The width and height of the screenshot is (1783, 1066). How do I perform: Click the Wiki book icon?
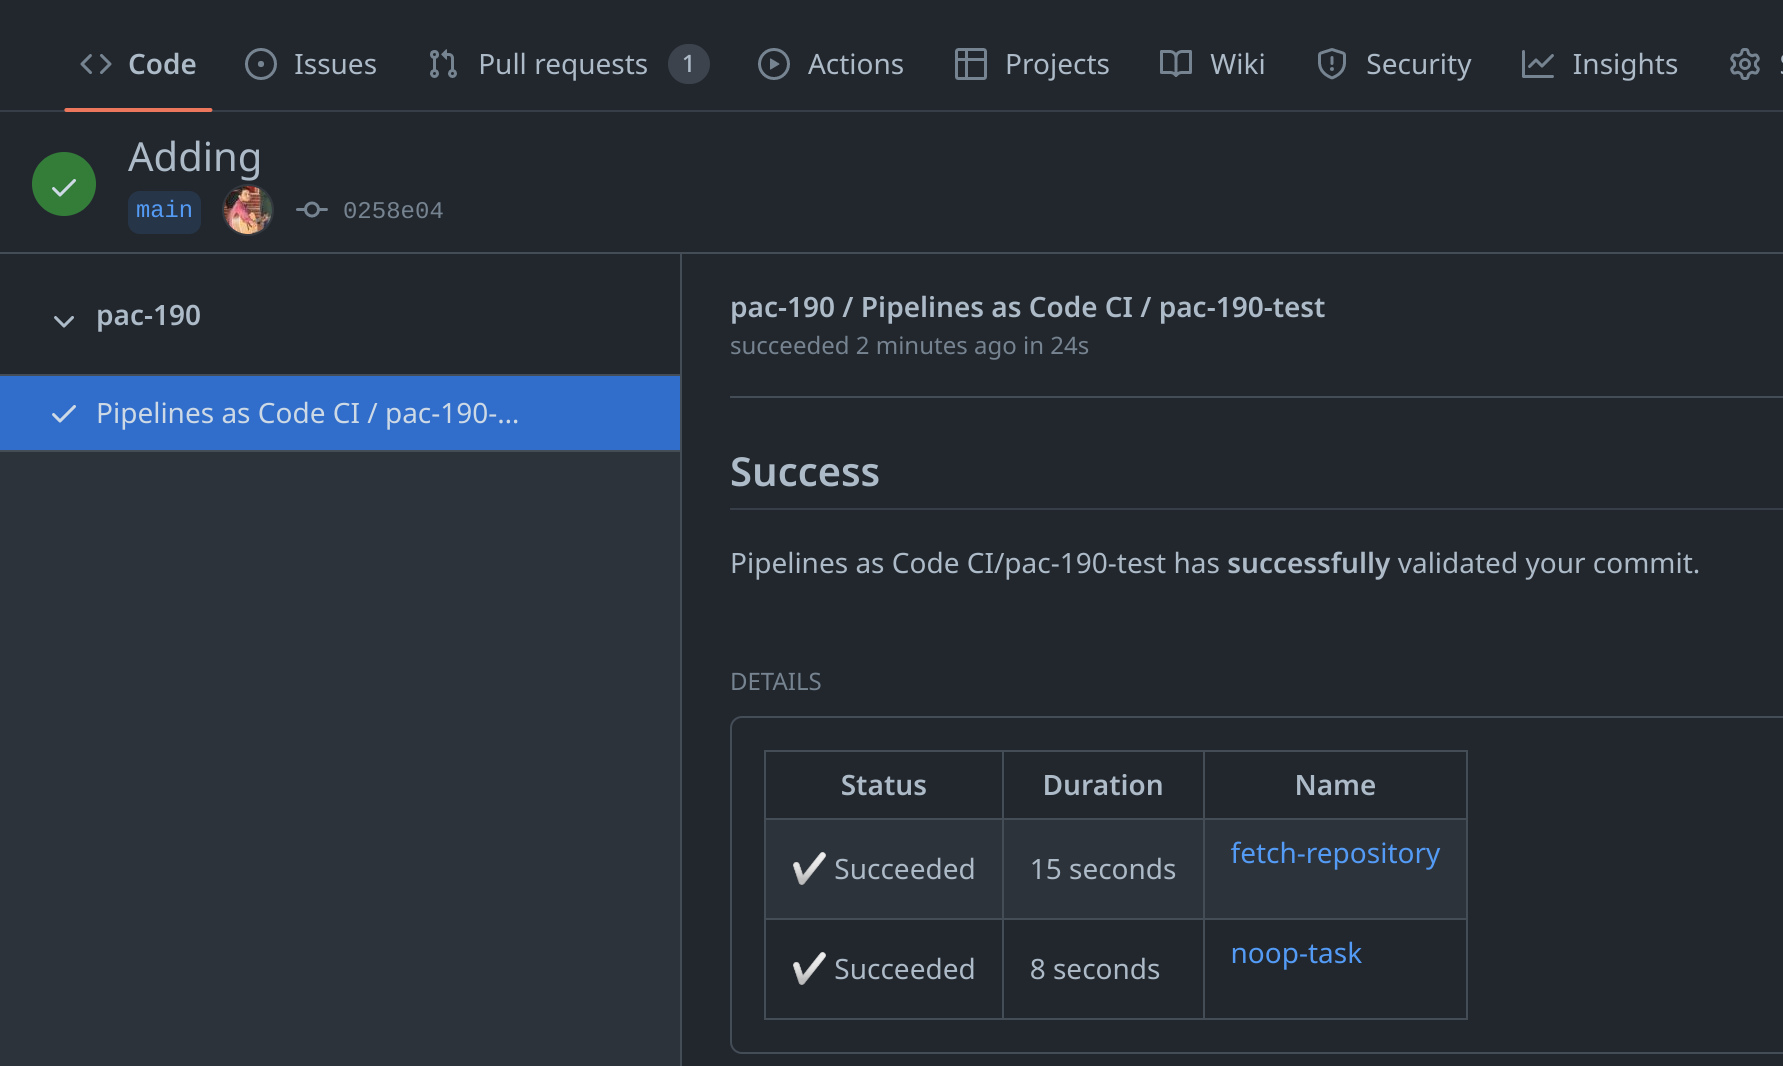coord(1175,64)
